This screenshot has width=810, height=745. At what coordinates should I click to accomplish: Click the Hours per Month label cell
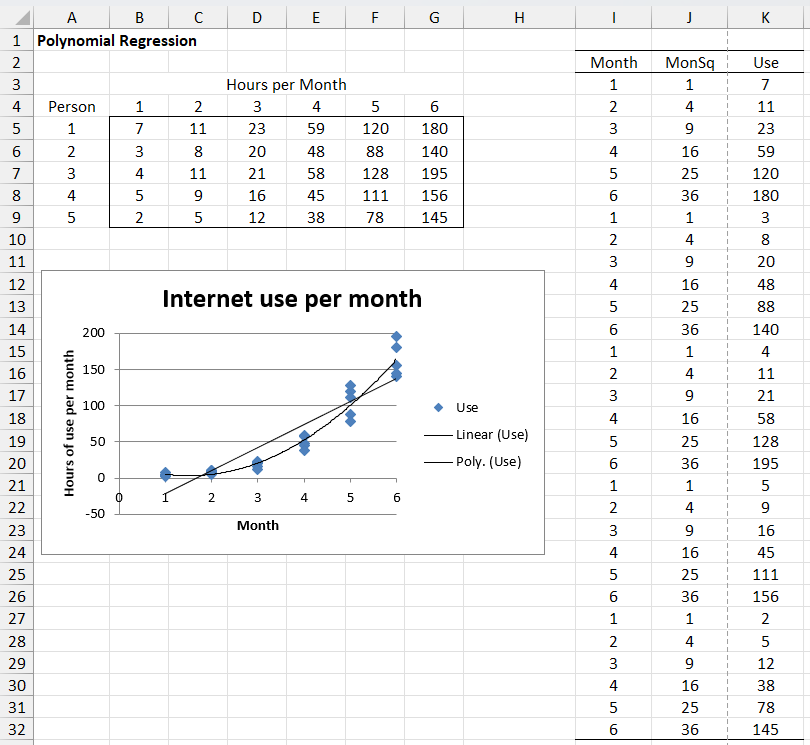click(286, 85)
